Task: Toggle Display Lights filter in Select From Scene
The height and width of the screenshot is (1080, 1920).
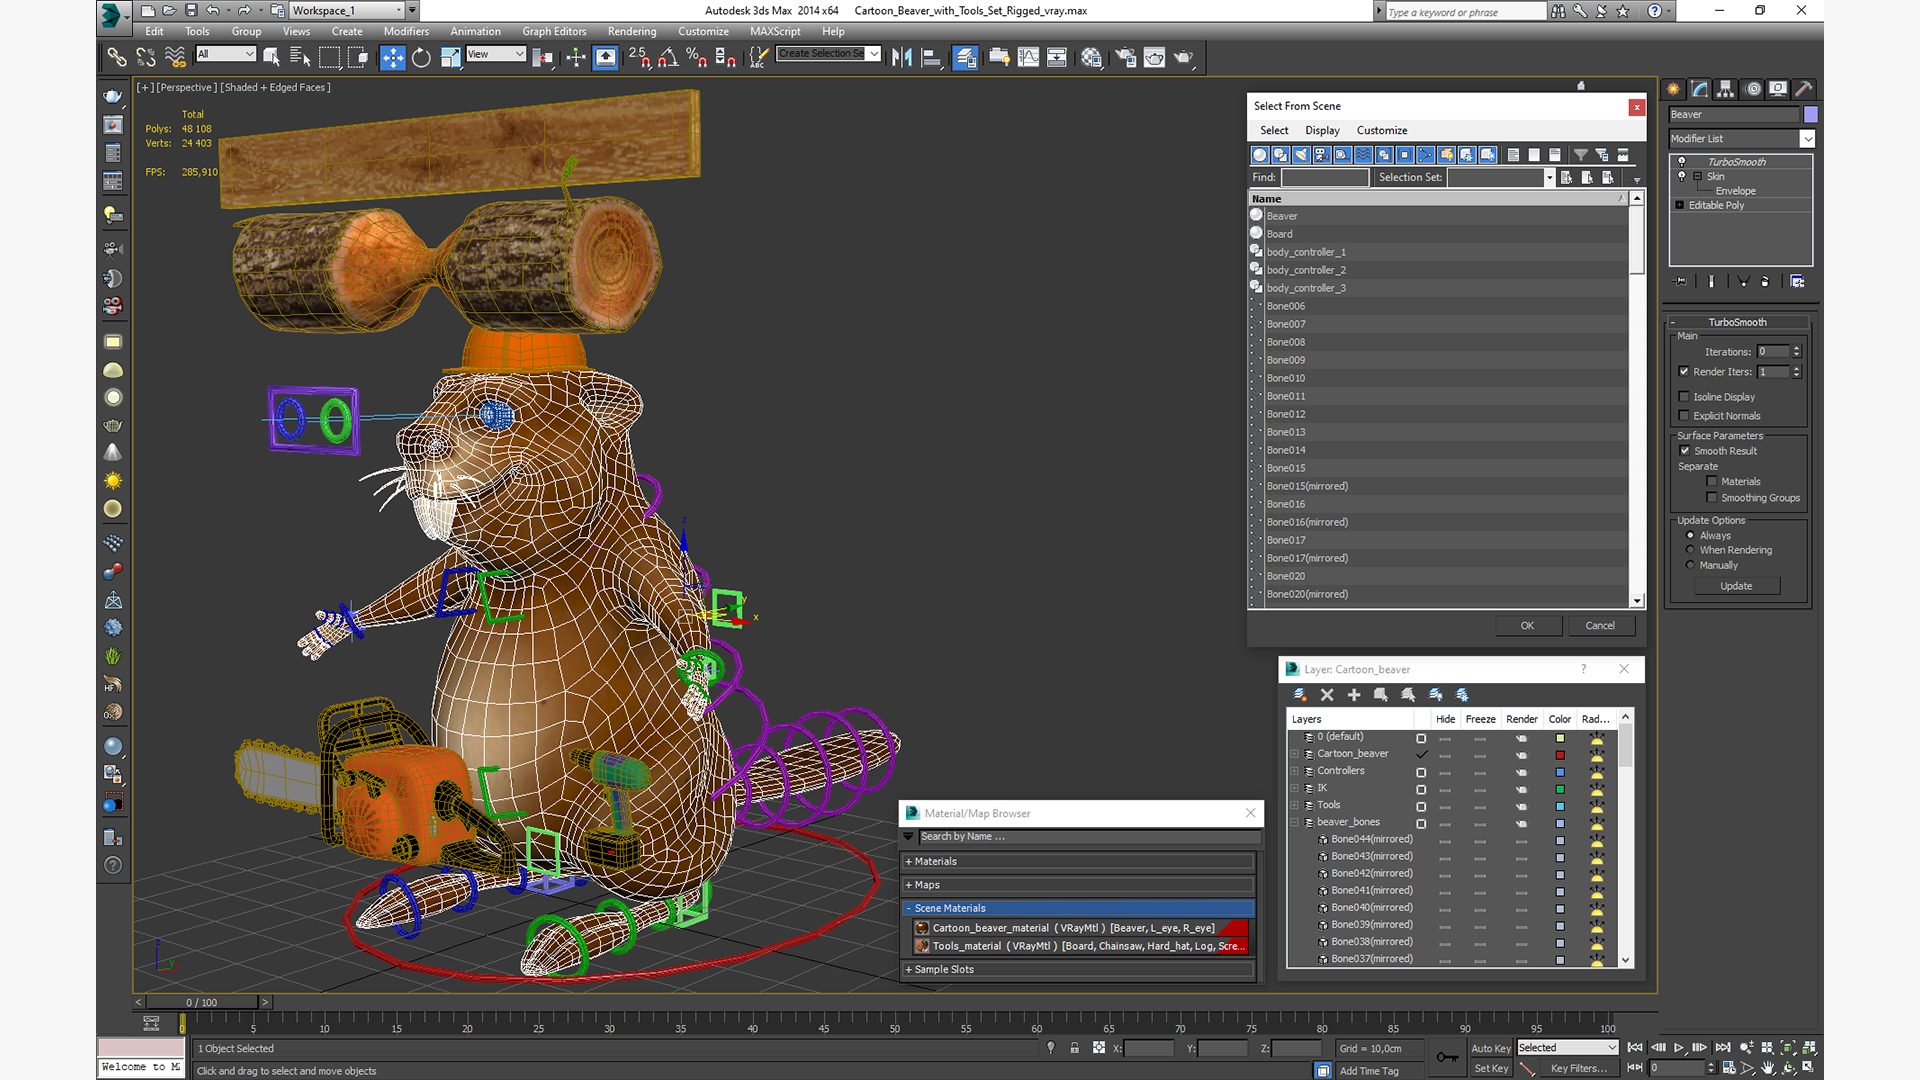Action: point(1301,155)
